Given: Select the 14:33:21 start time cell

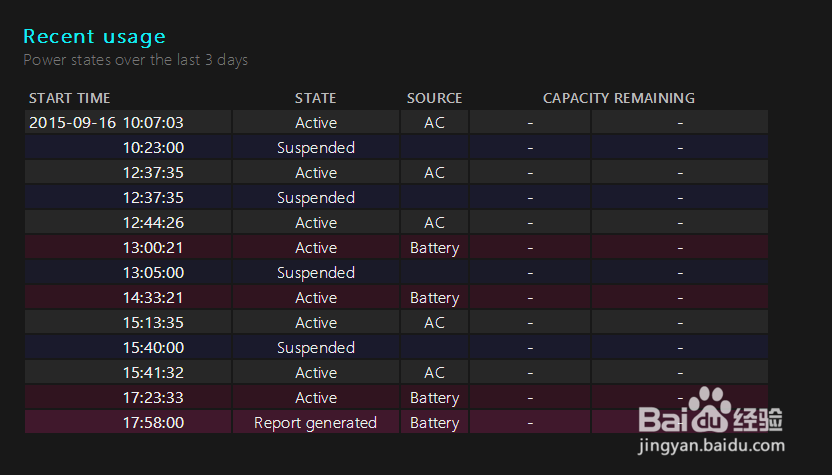Looking at the screenshot, I should (x=153, y=298).
